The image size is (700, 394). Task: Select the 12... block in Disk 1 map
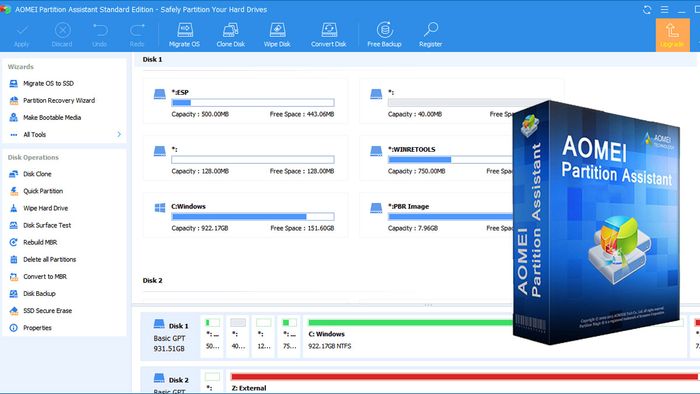coord(264,337)
